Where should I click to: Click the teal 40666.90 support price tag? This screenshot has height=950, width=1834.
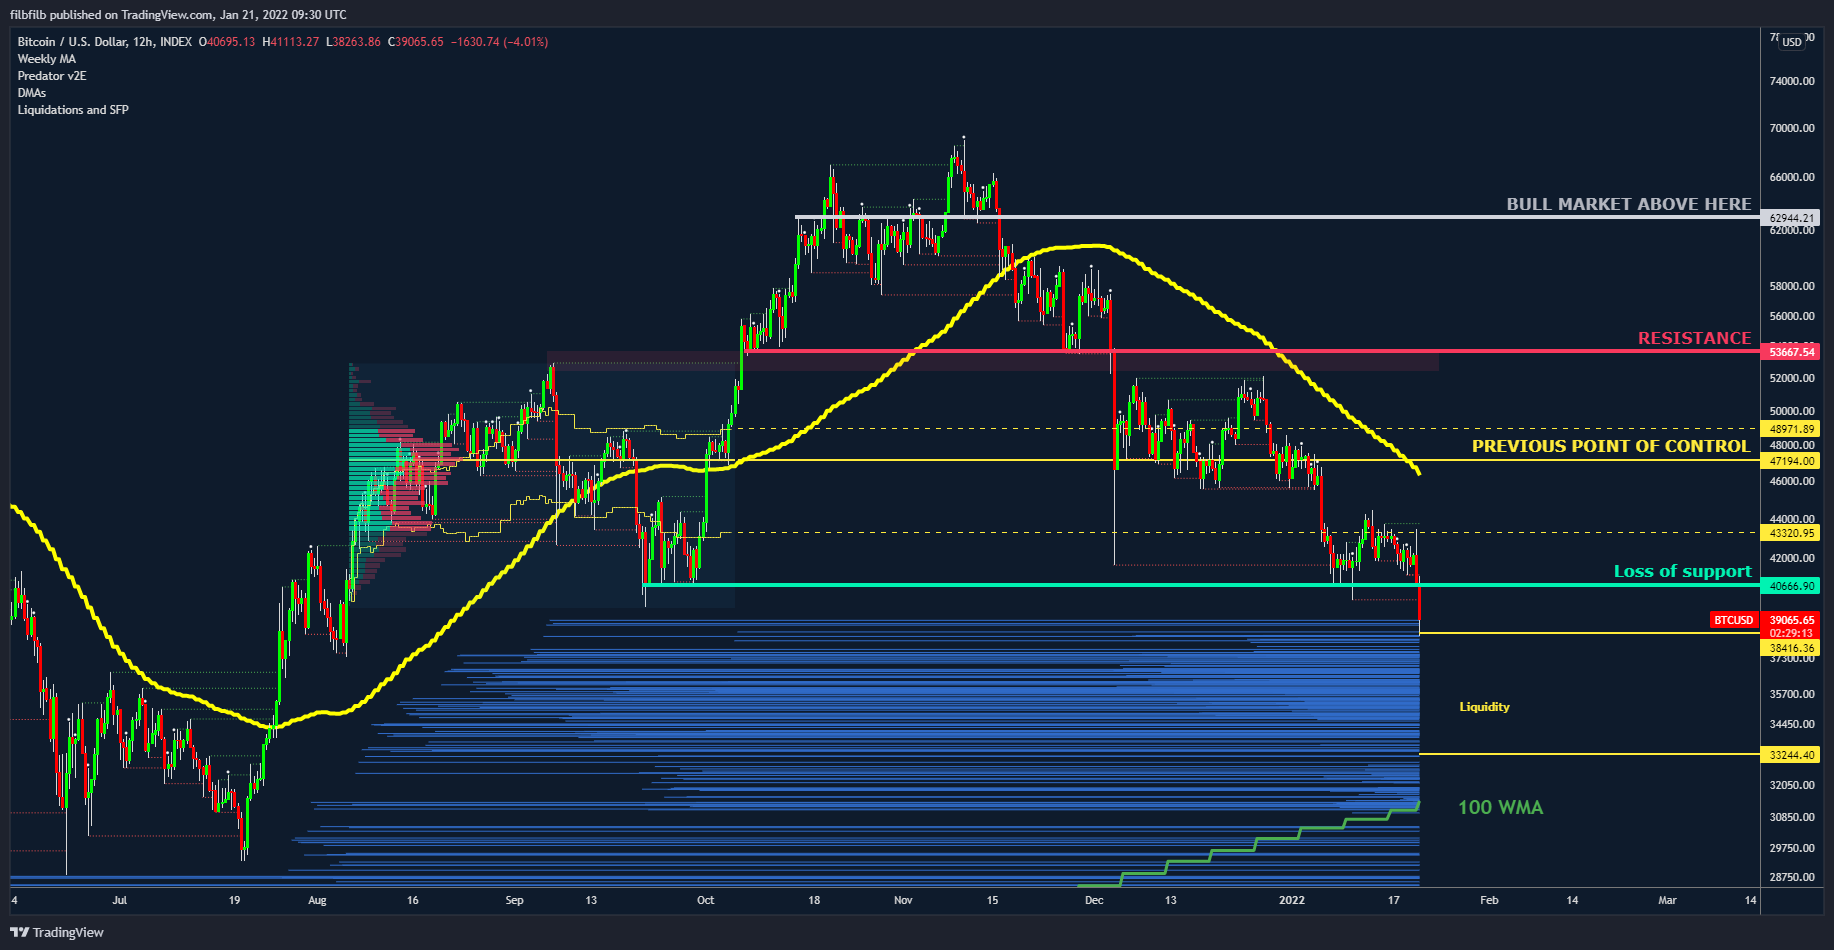(x=1791, y=586)
